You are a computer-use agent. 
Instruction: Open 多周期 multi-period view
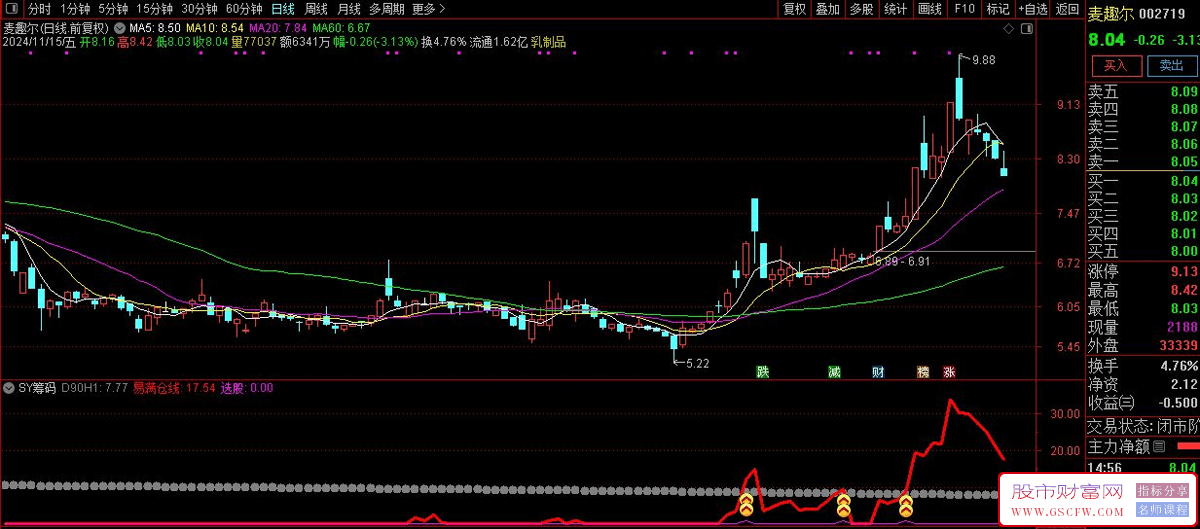(387, 9)
